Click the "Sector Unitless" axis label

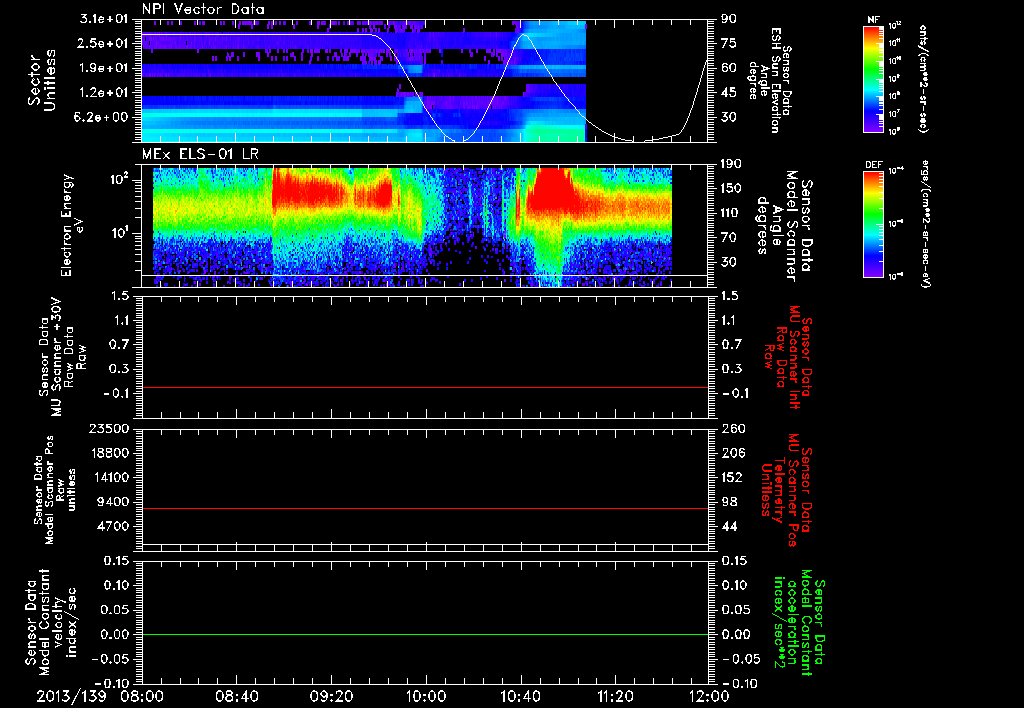pyautogui.click(x=42, y=80)
